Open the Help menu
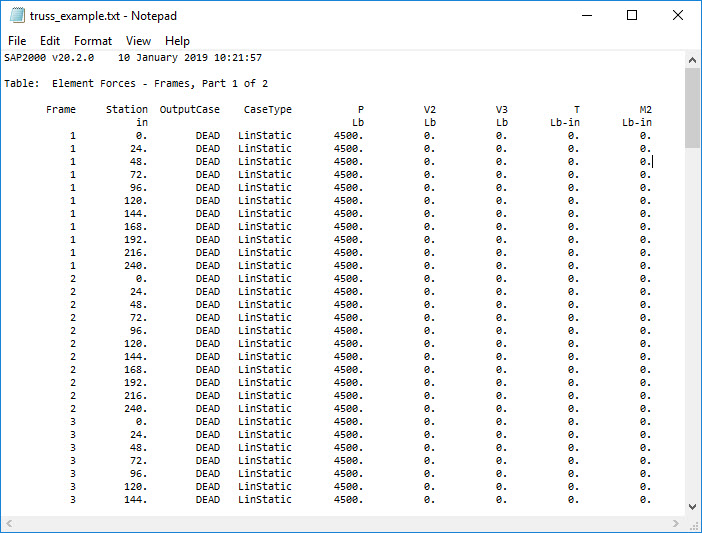The width and height of the screenshot is (702, 533). coord(177,41)
